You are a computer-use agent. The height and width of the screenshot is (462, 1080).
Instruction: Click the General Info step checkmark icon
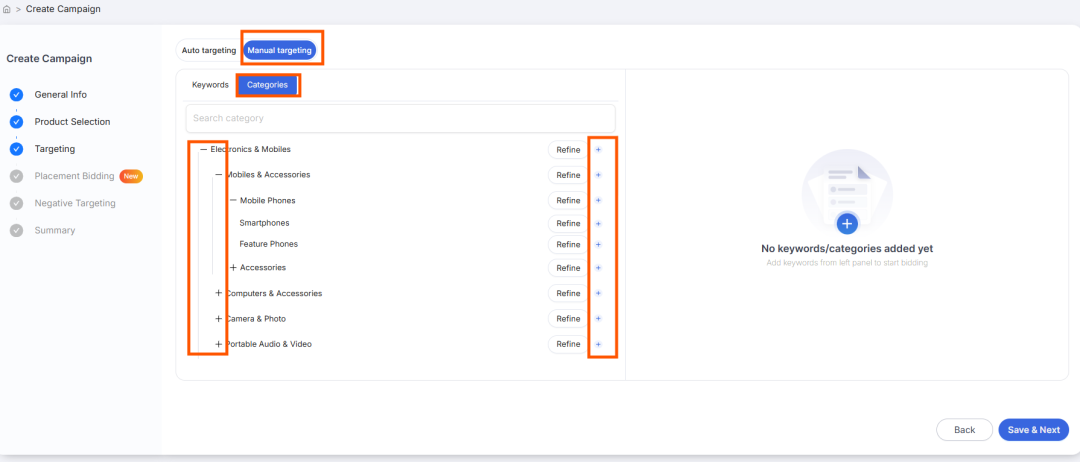[17, 95]
